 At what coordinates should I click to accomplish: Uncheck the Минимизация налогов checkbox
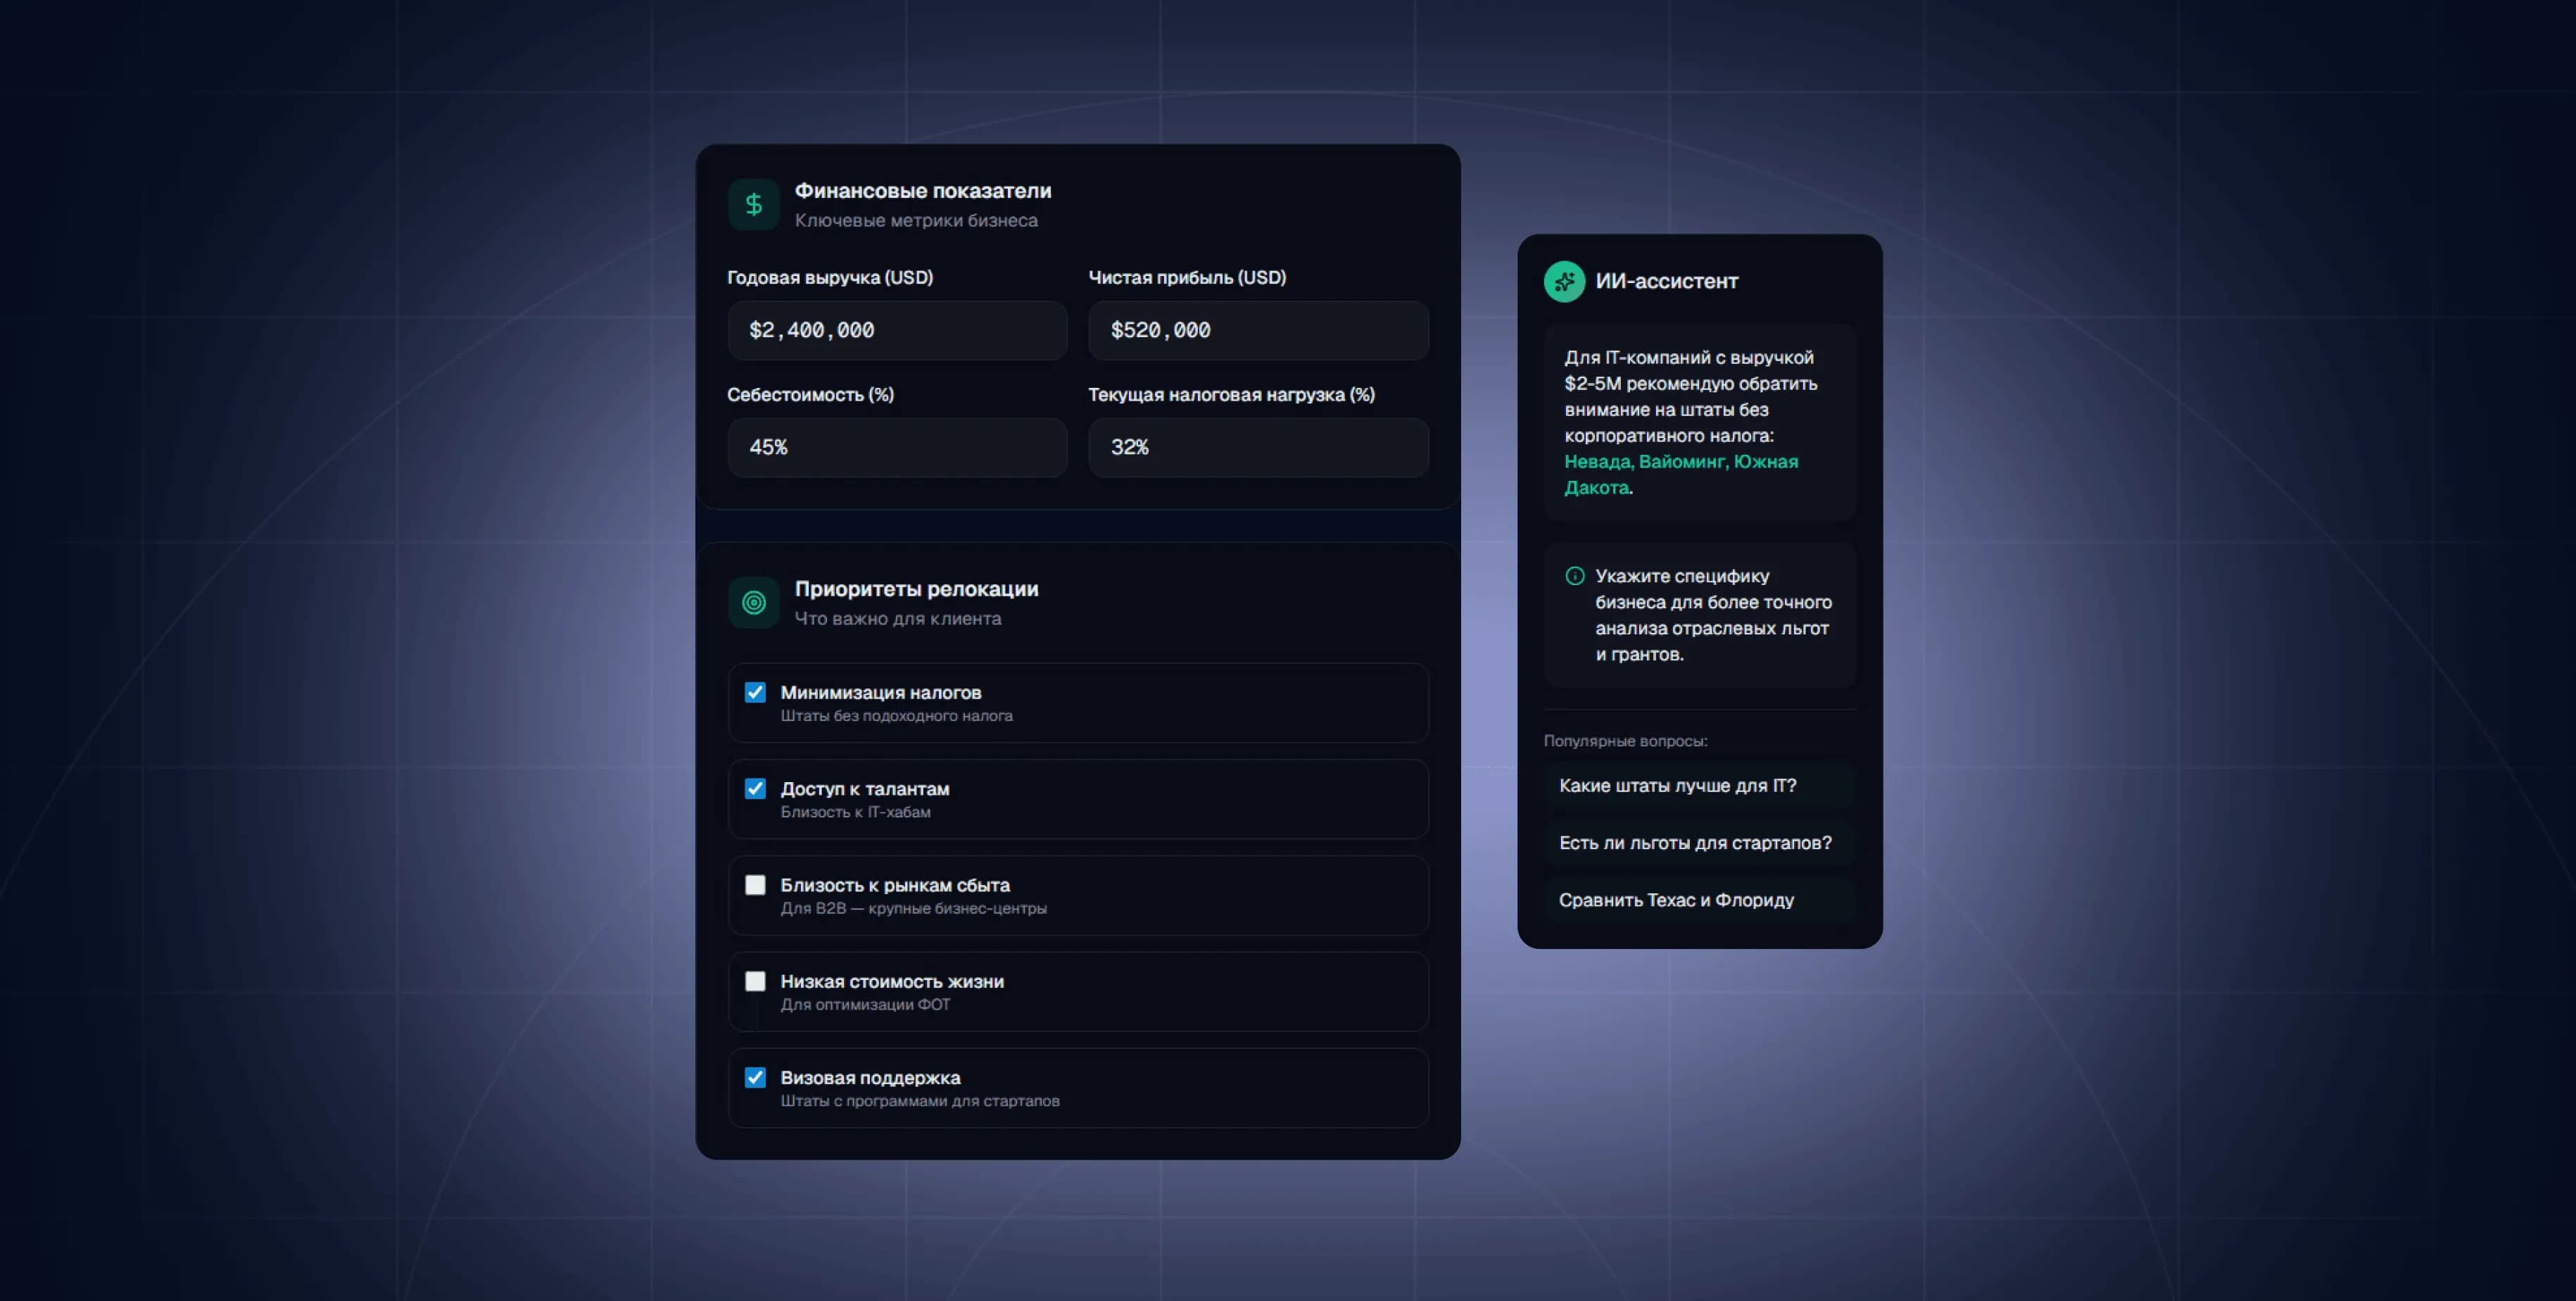(x=755, y=692)
